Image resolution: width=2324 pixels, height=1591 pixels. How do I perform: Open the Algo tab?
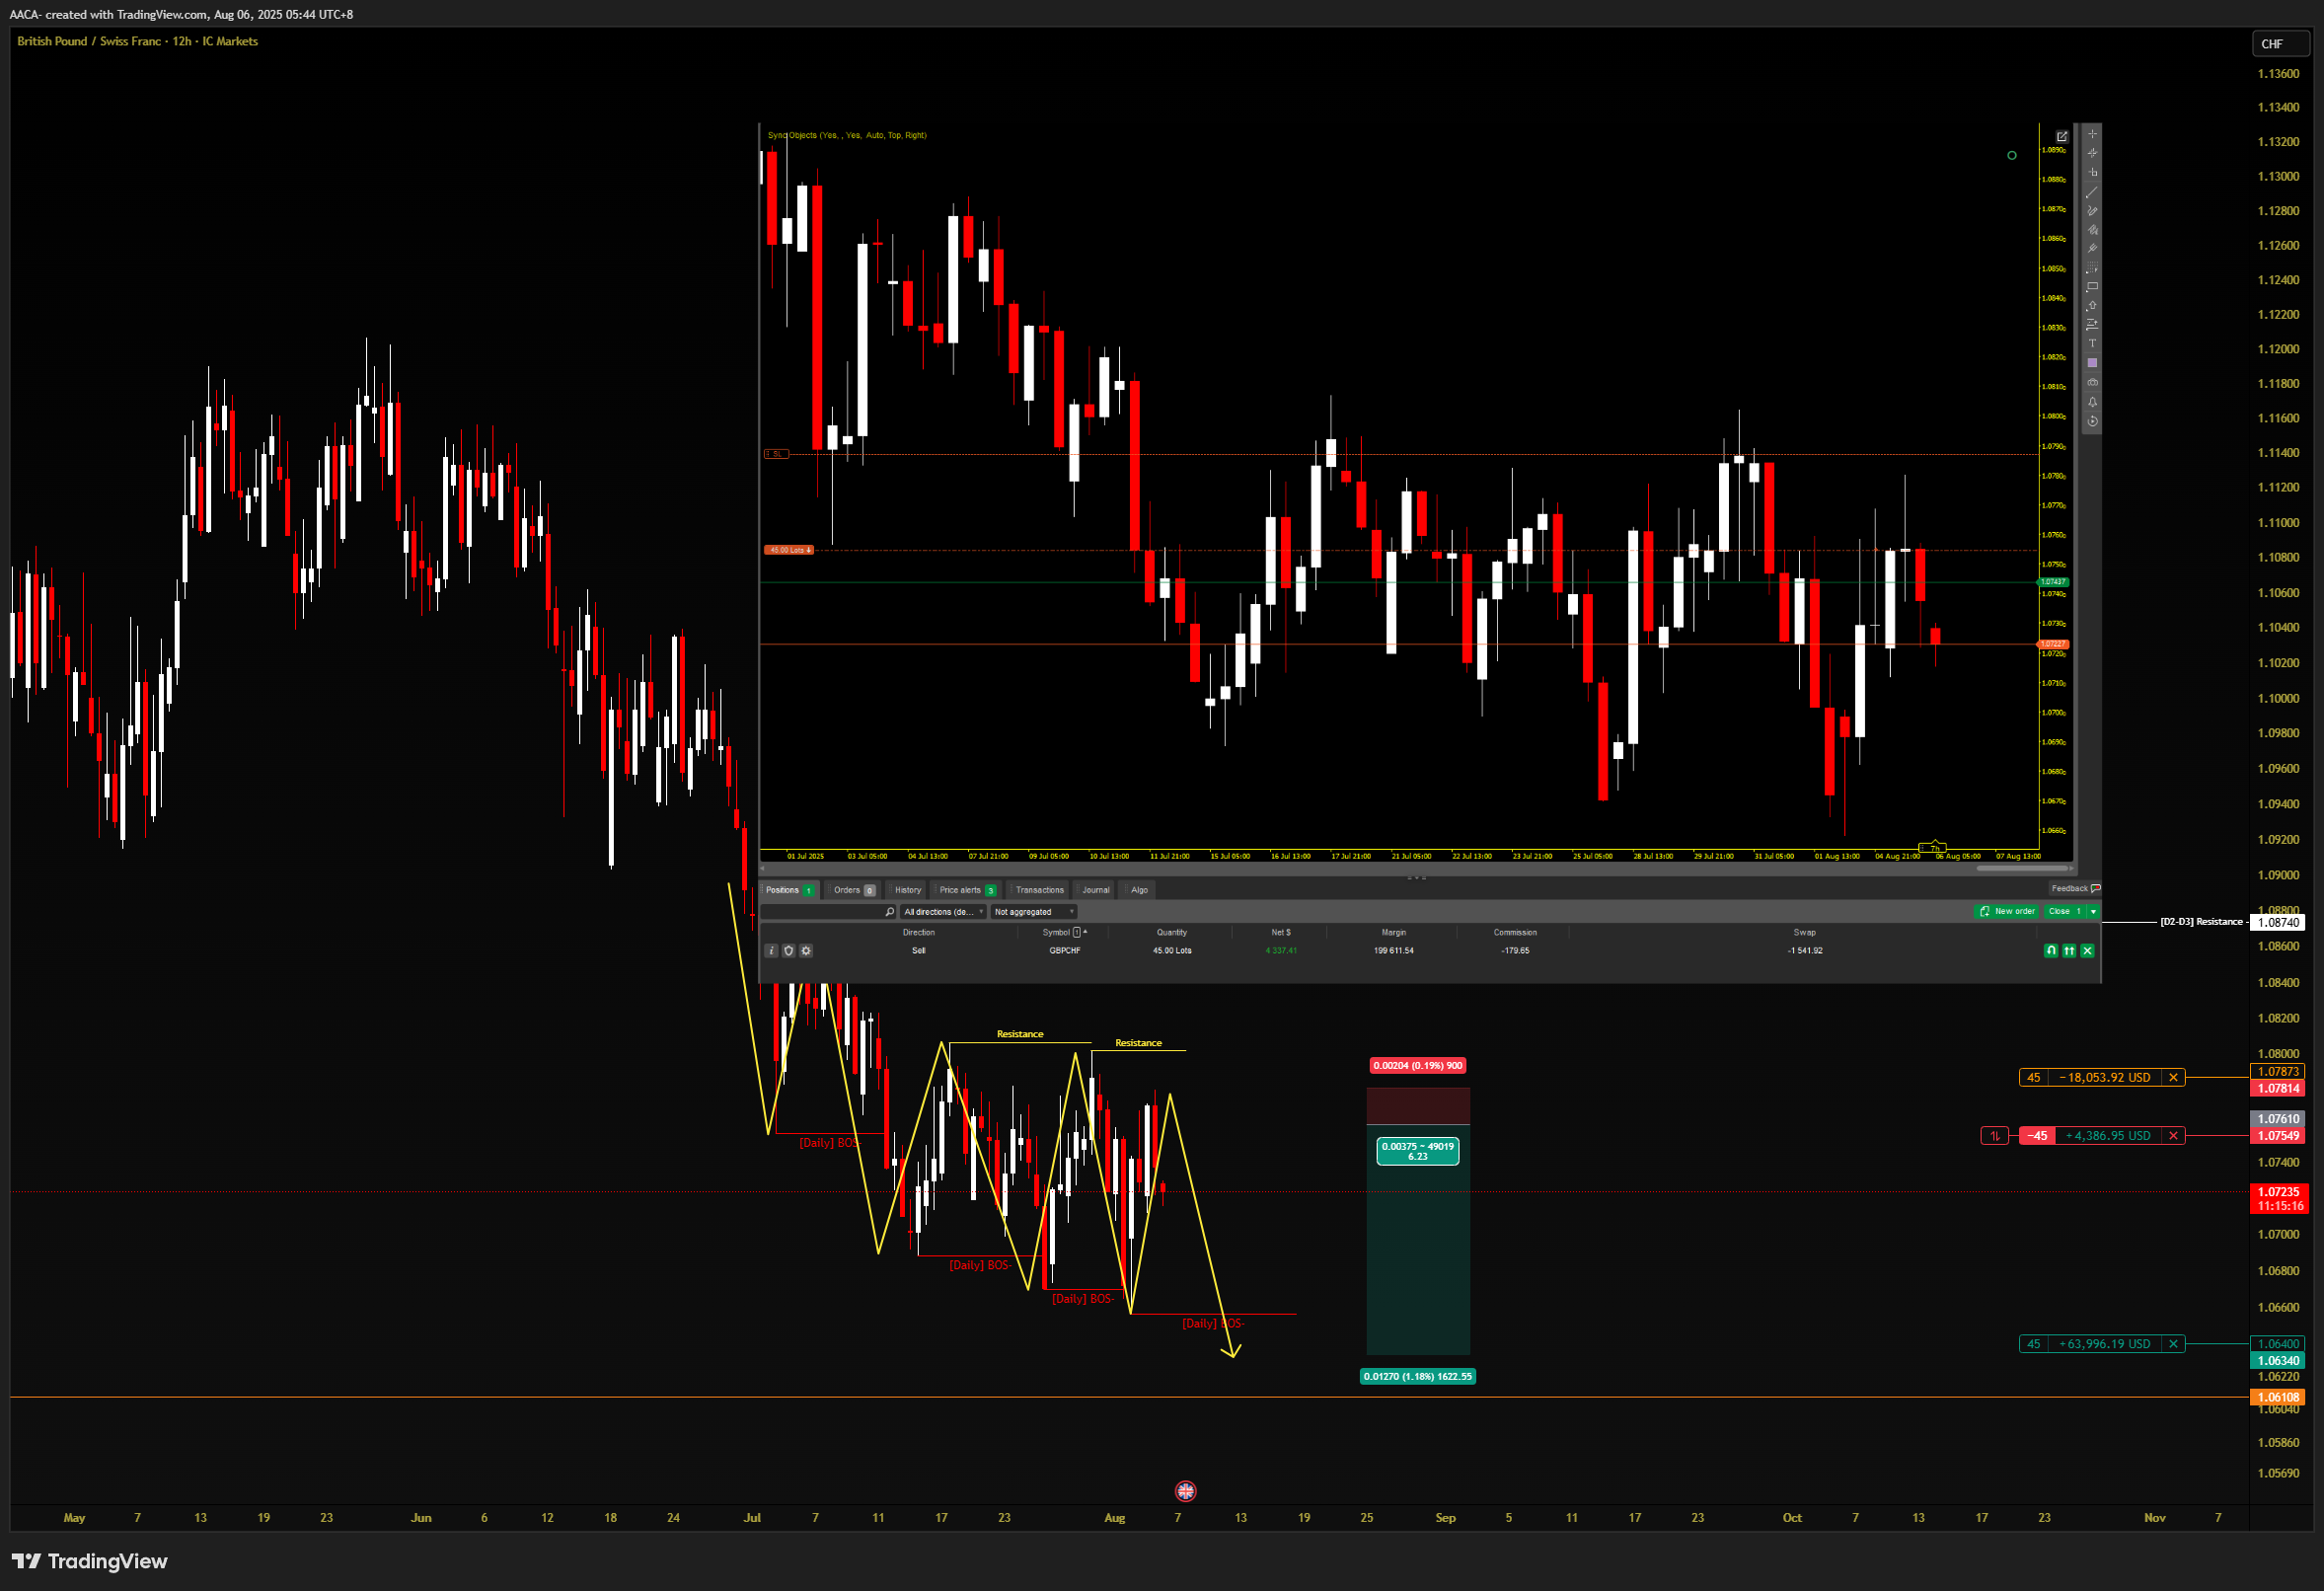click(x=1139, y=890)
